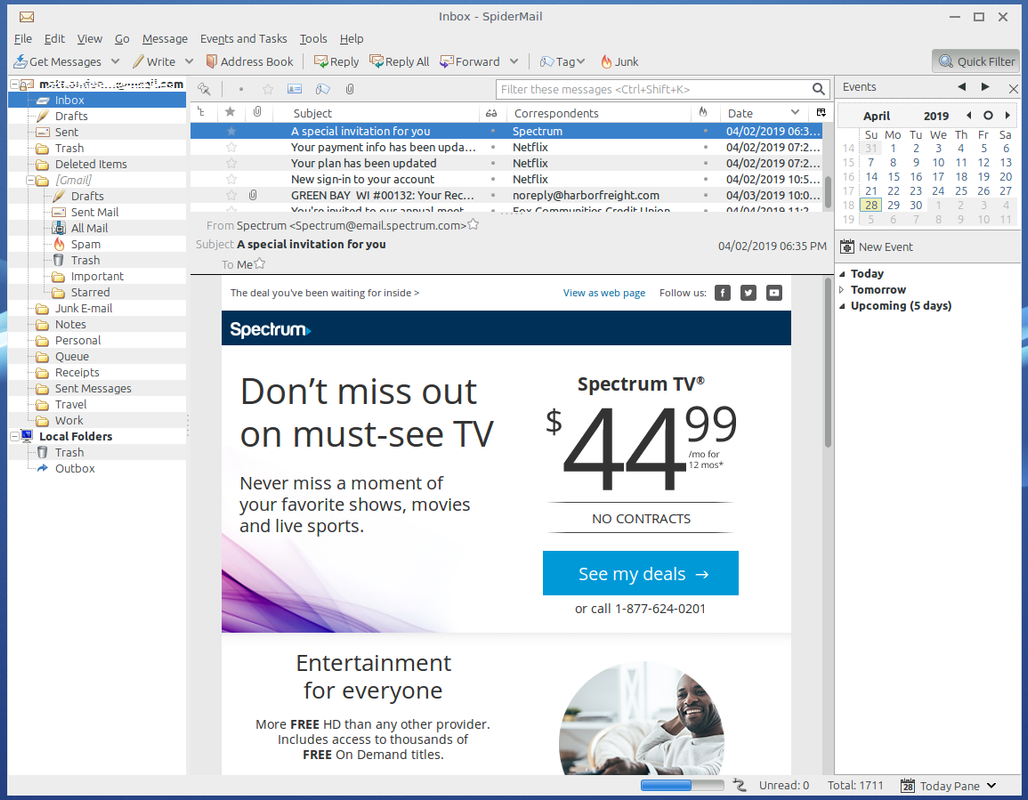The image size is (1028, 800).
Task: Click the thread column header icon
Action: pyautogui.click(x=201, y=113)
